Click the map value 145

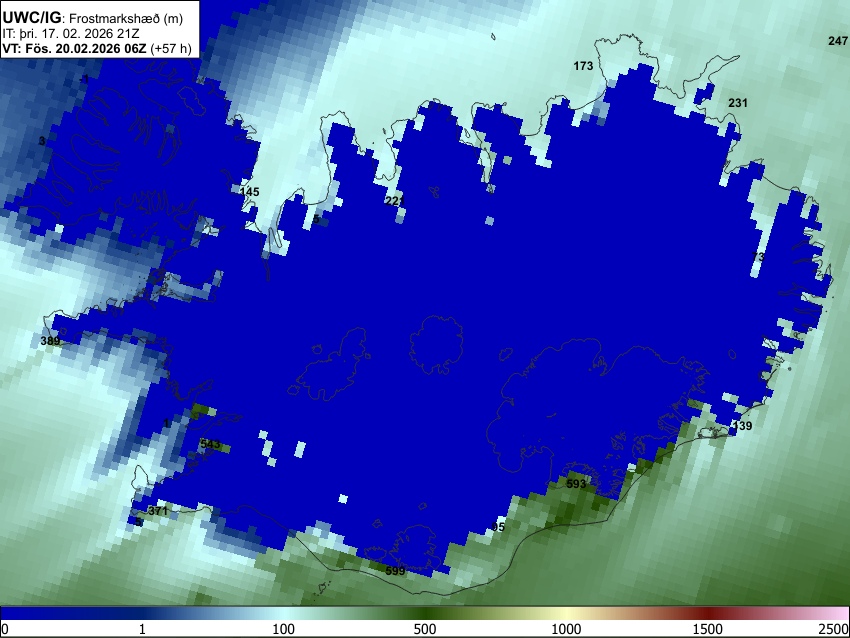pos(249,192)
